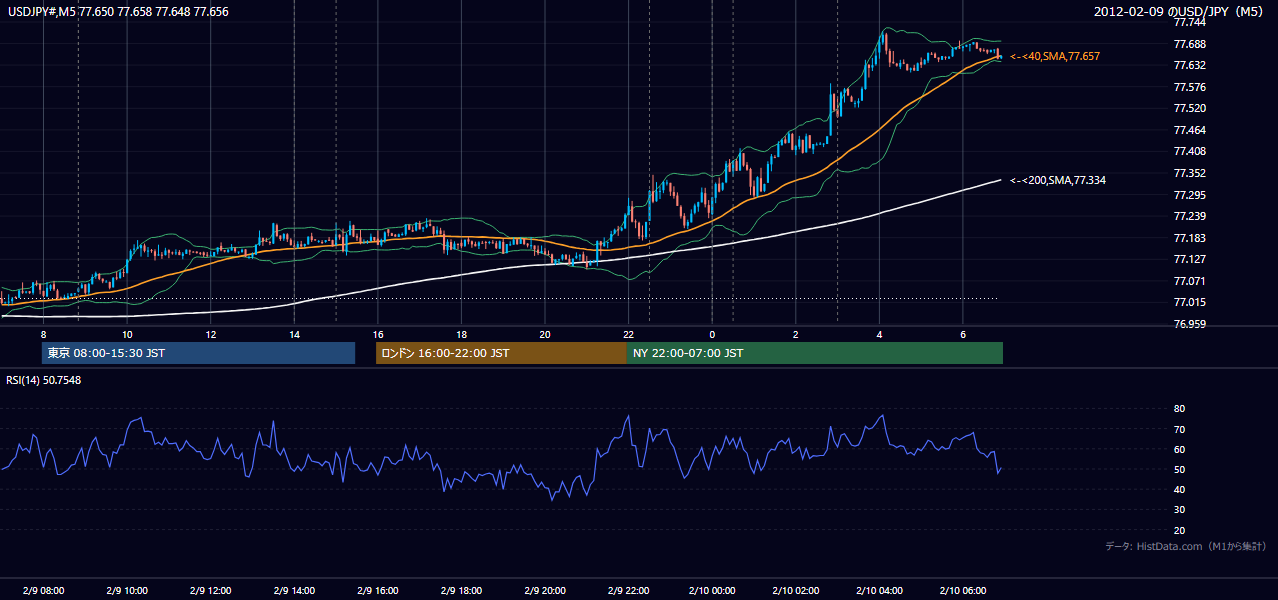
Task: Click RSI axis level 30
Action: pos(1179,510)
